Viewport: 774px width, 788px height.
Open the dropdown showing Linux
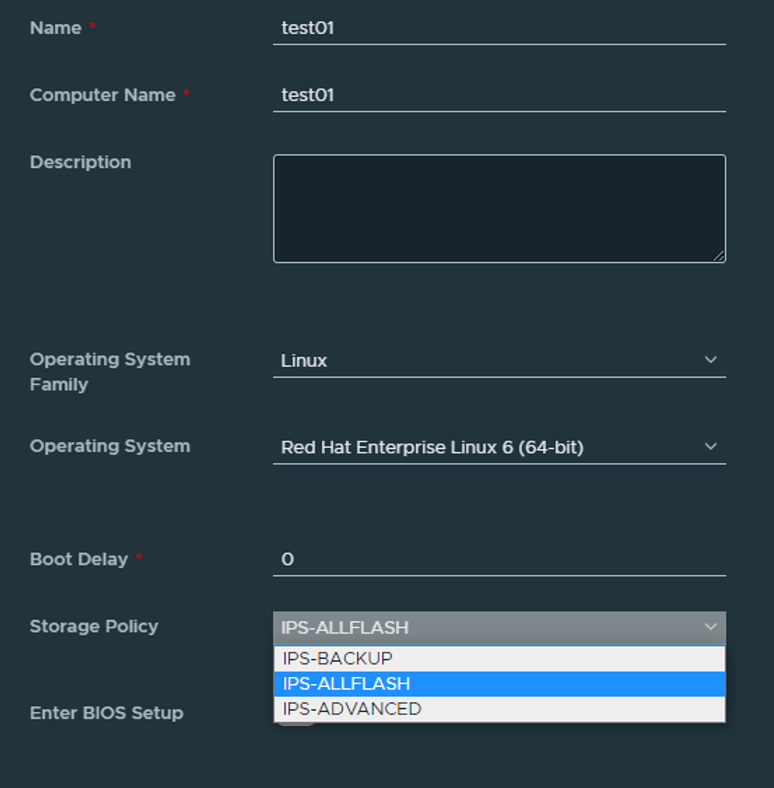click(x=499, y=360)
